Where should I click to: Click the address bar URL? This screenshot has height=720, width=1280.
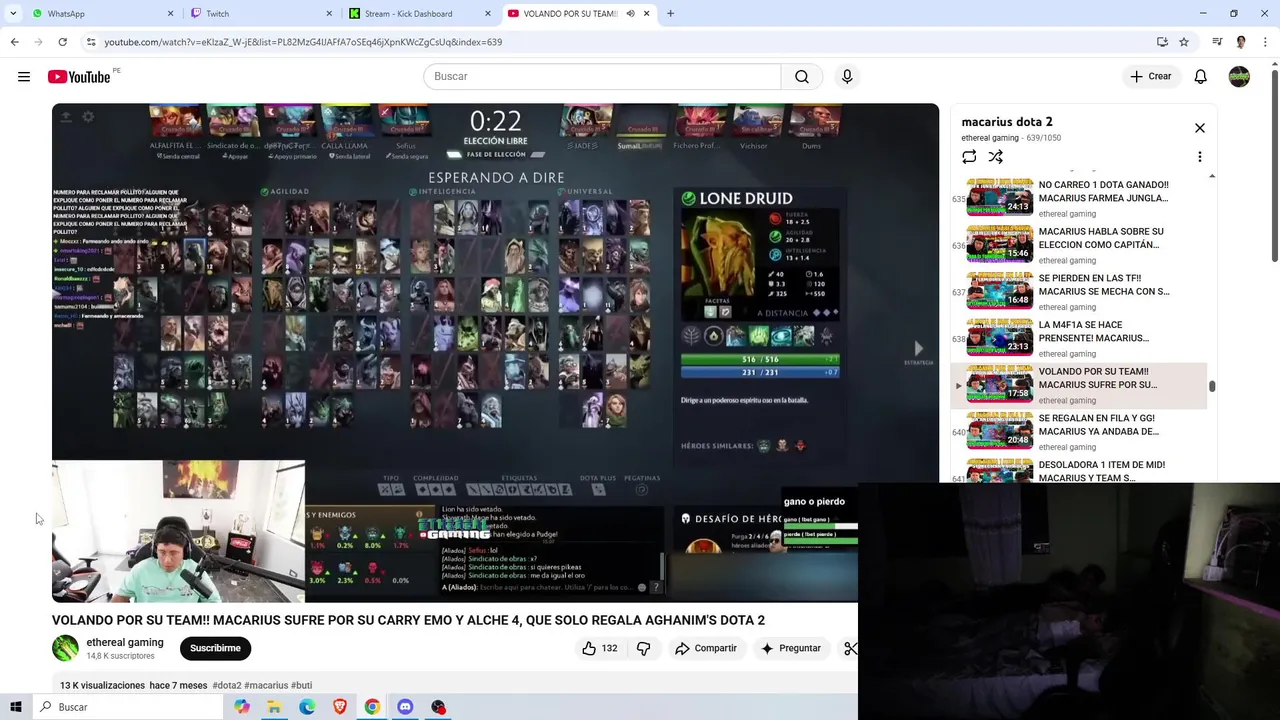(303, 42)
